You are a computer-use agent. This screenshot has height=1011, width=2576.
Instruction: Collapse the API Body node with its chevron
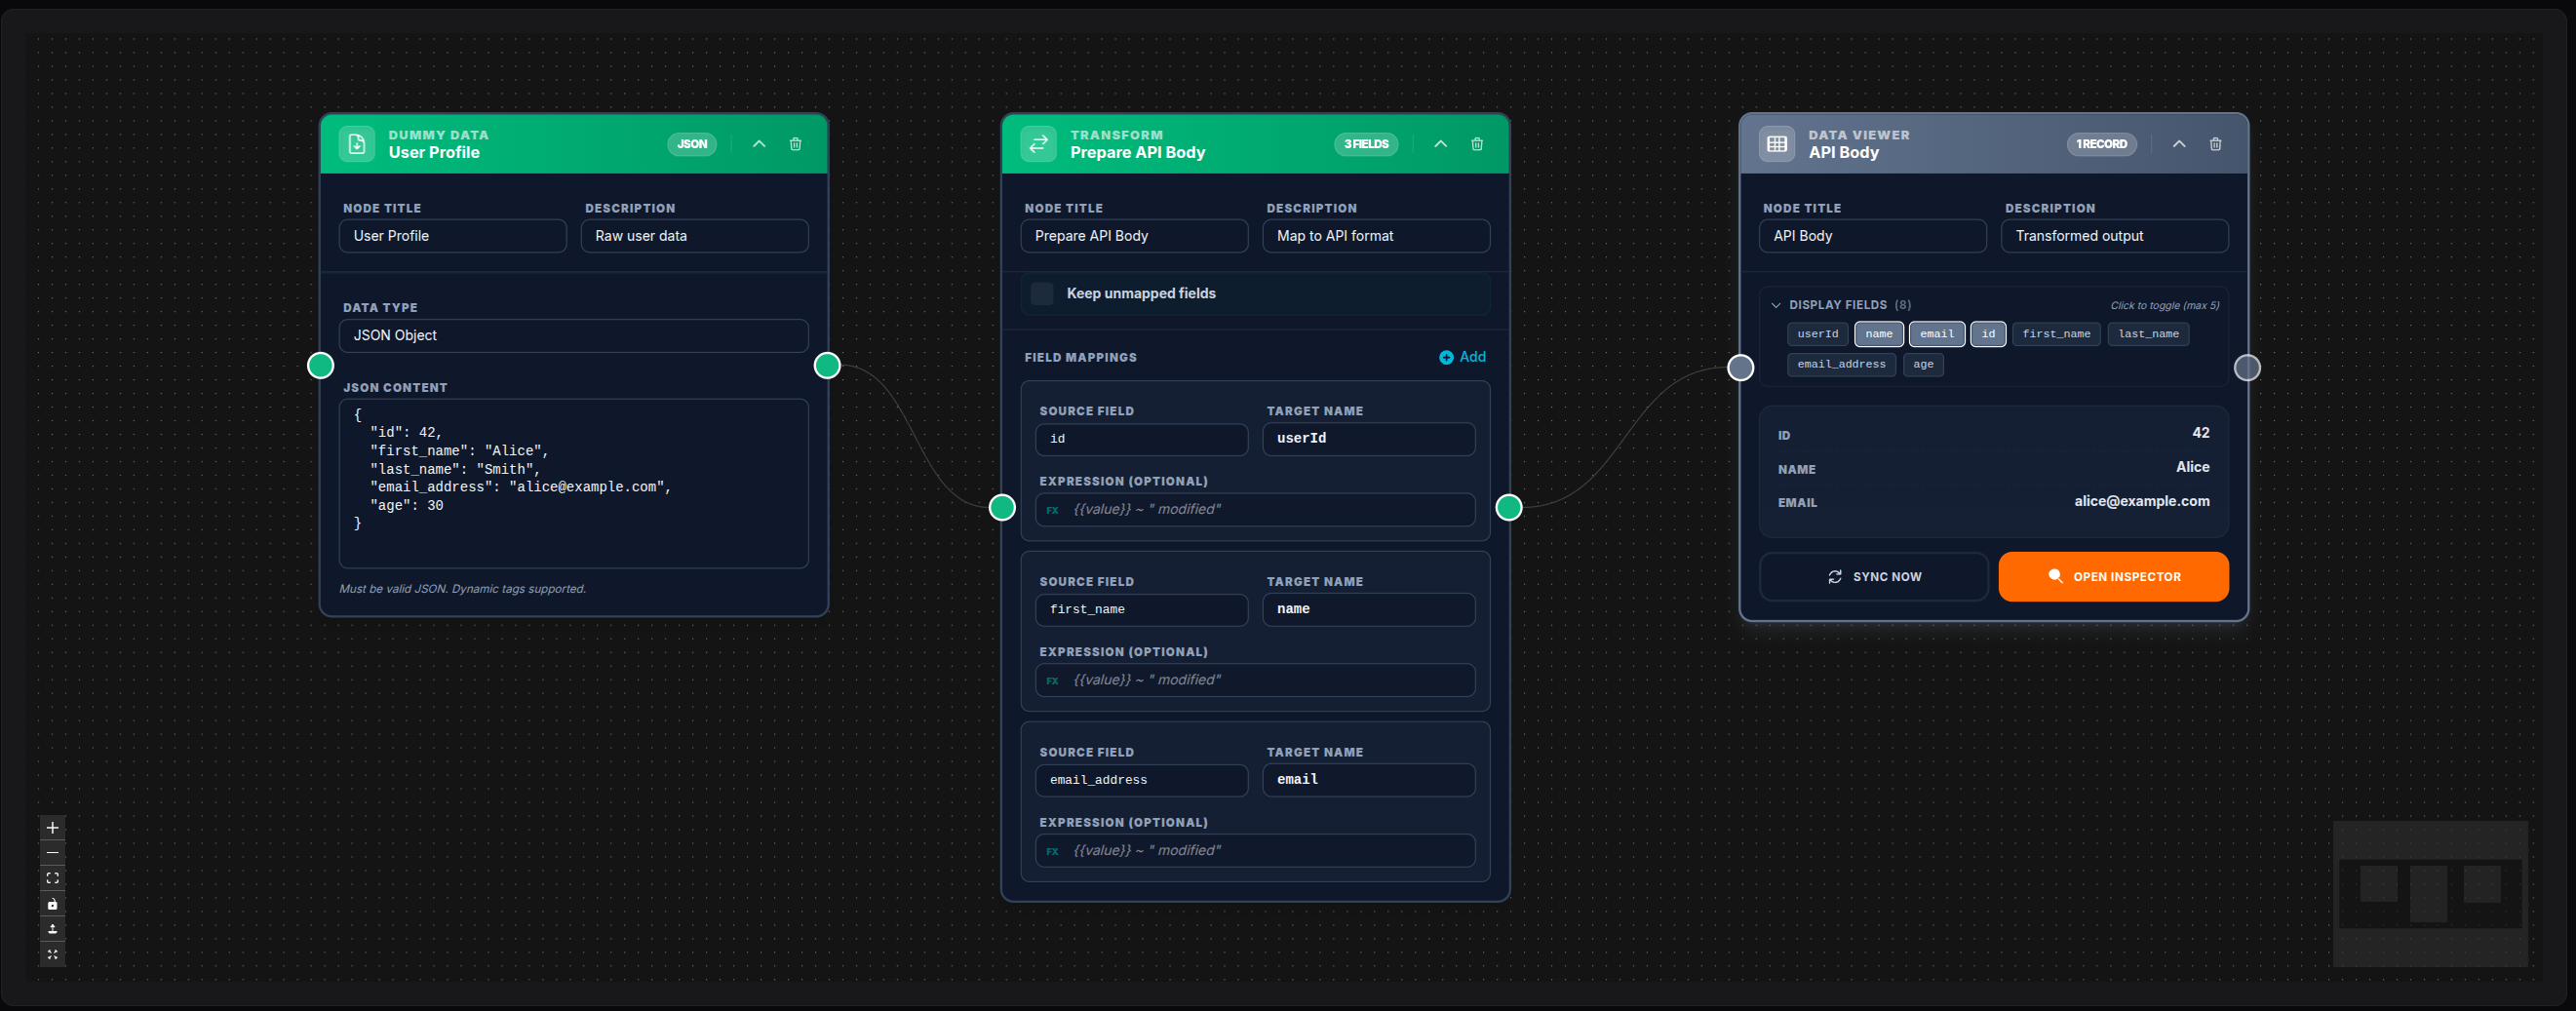(x=2178, y=144)
